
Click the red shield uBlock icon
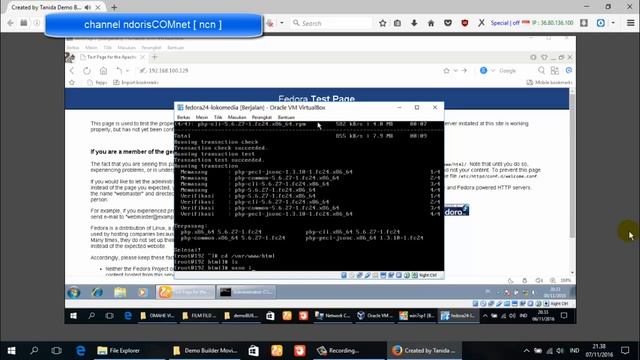pos(464,23)
